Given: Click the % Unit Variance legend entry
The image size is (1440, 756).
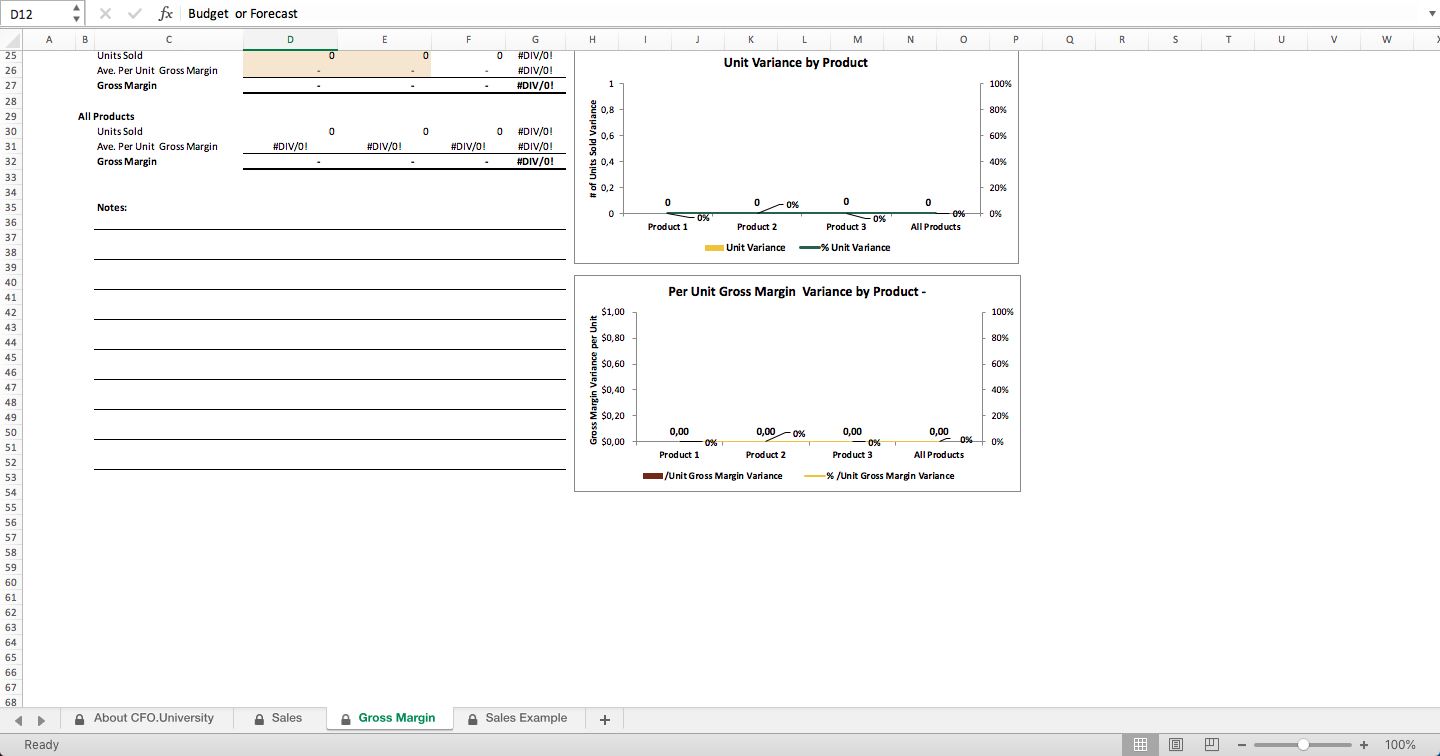Looking at the screenshot, I should (x=845, y=247).
